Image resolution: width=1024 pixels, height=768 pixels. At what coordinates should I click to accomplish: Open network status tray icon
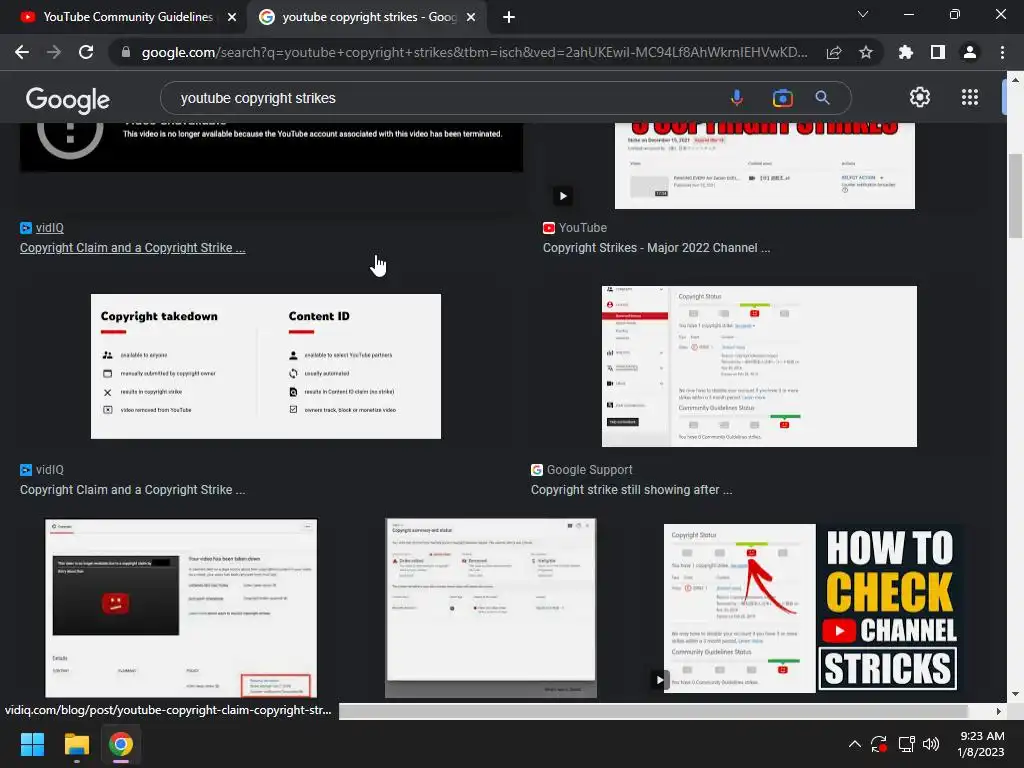pyautogui.click(x=906, y=744)
